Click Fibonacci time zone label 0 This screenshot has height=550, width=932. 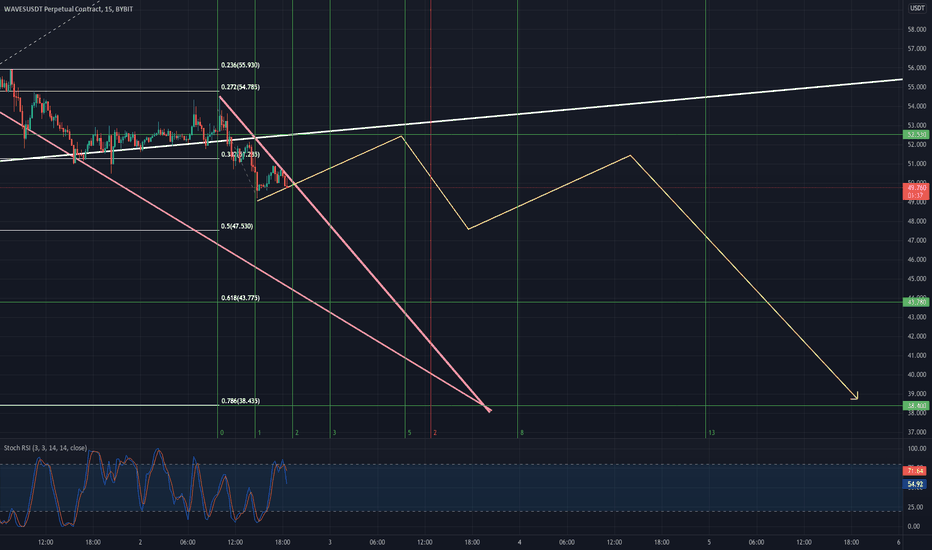click(222, 433)
